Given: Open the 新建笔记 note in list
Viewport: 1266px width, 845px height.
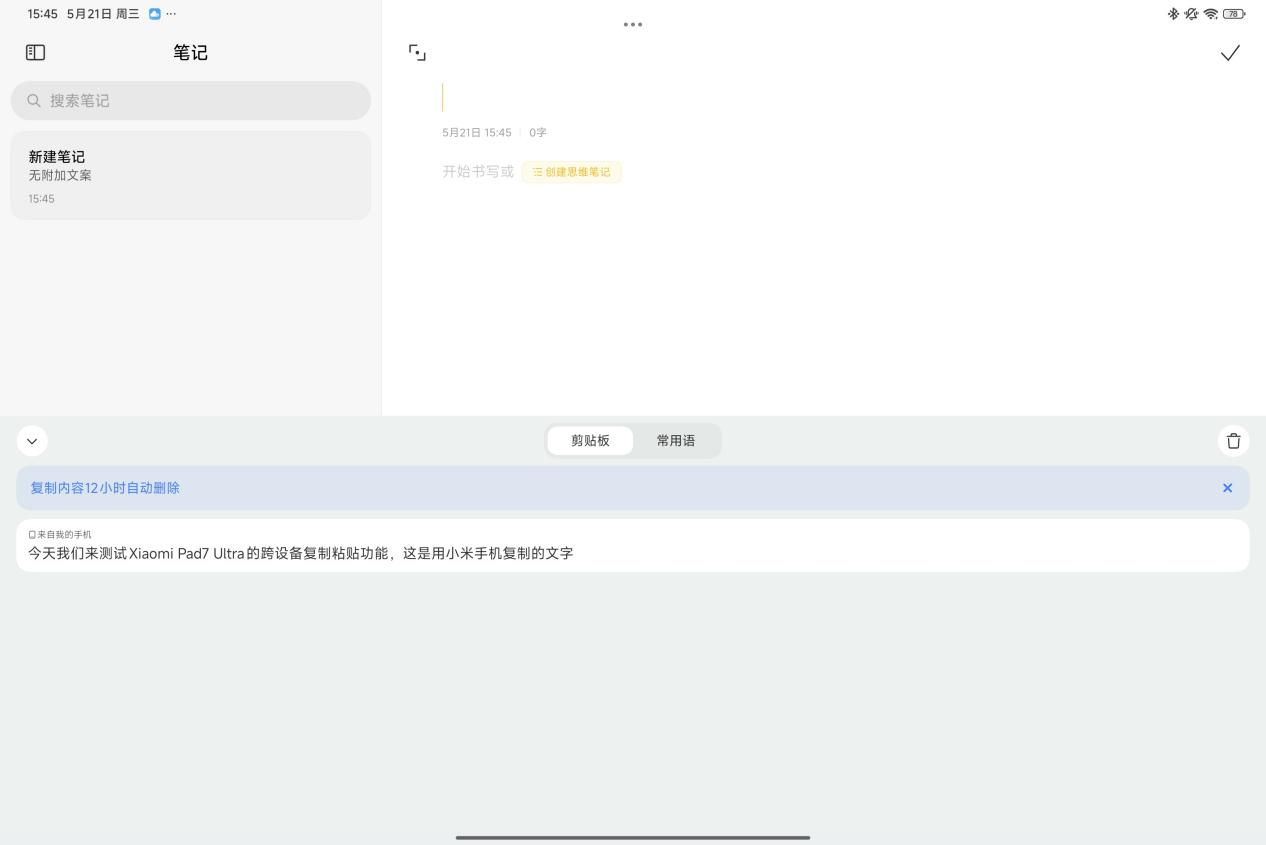Looking at the screenshot, I should 191,175.
